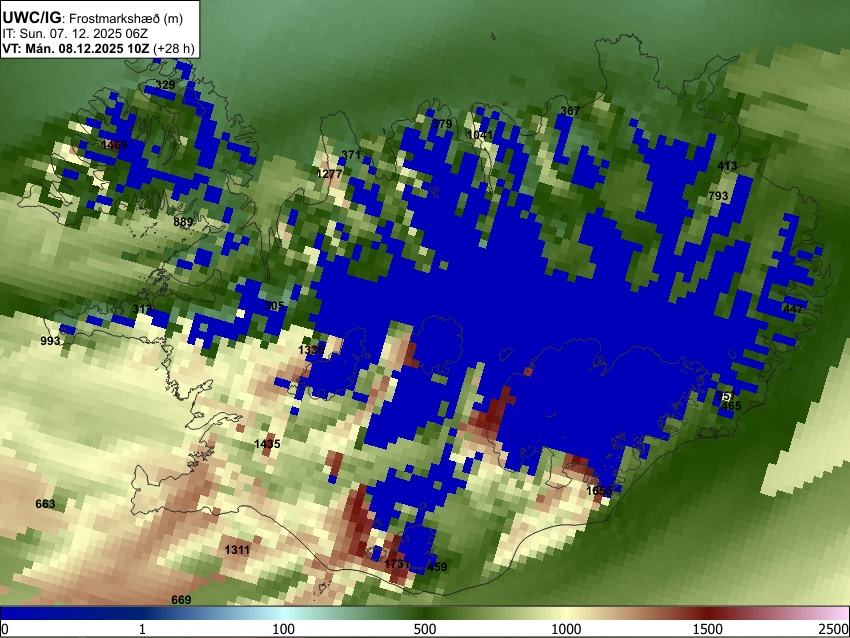The width and height of the screenshot is (850, 638).
Task: Click the 413 map value
Action: coord(727,166)
